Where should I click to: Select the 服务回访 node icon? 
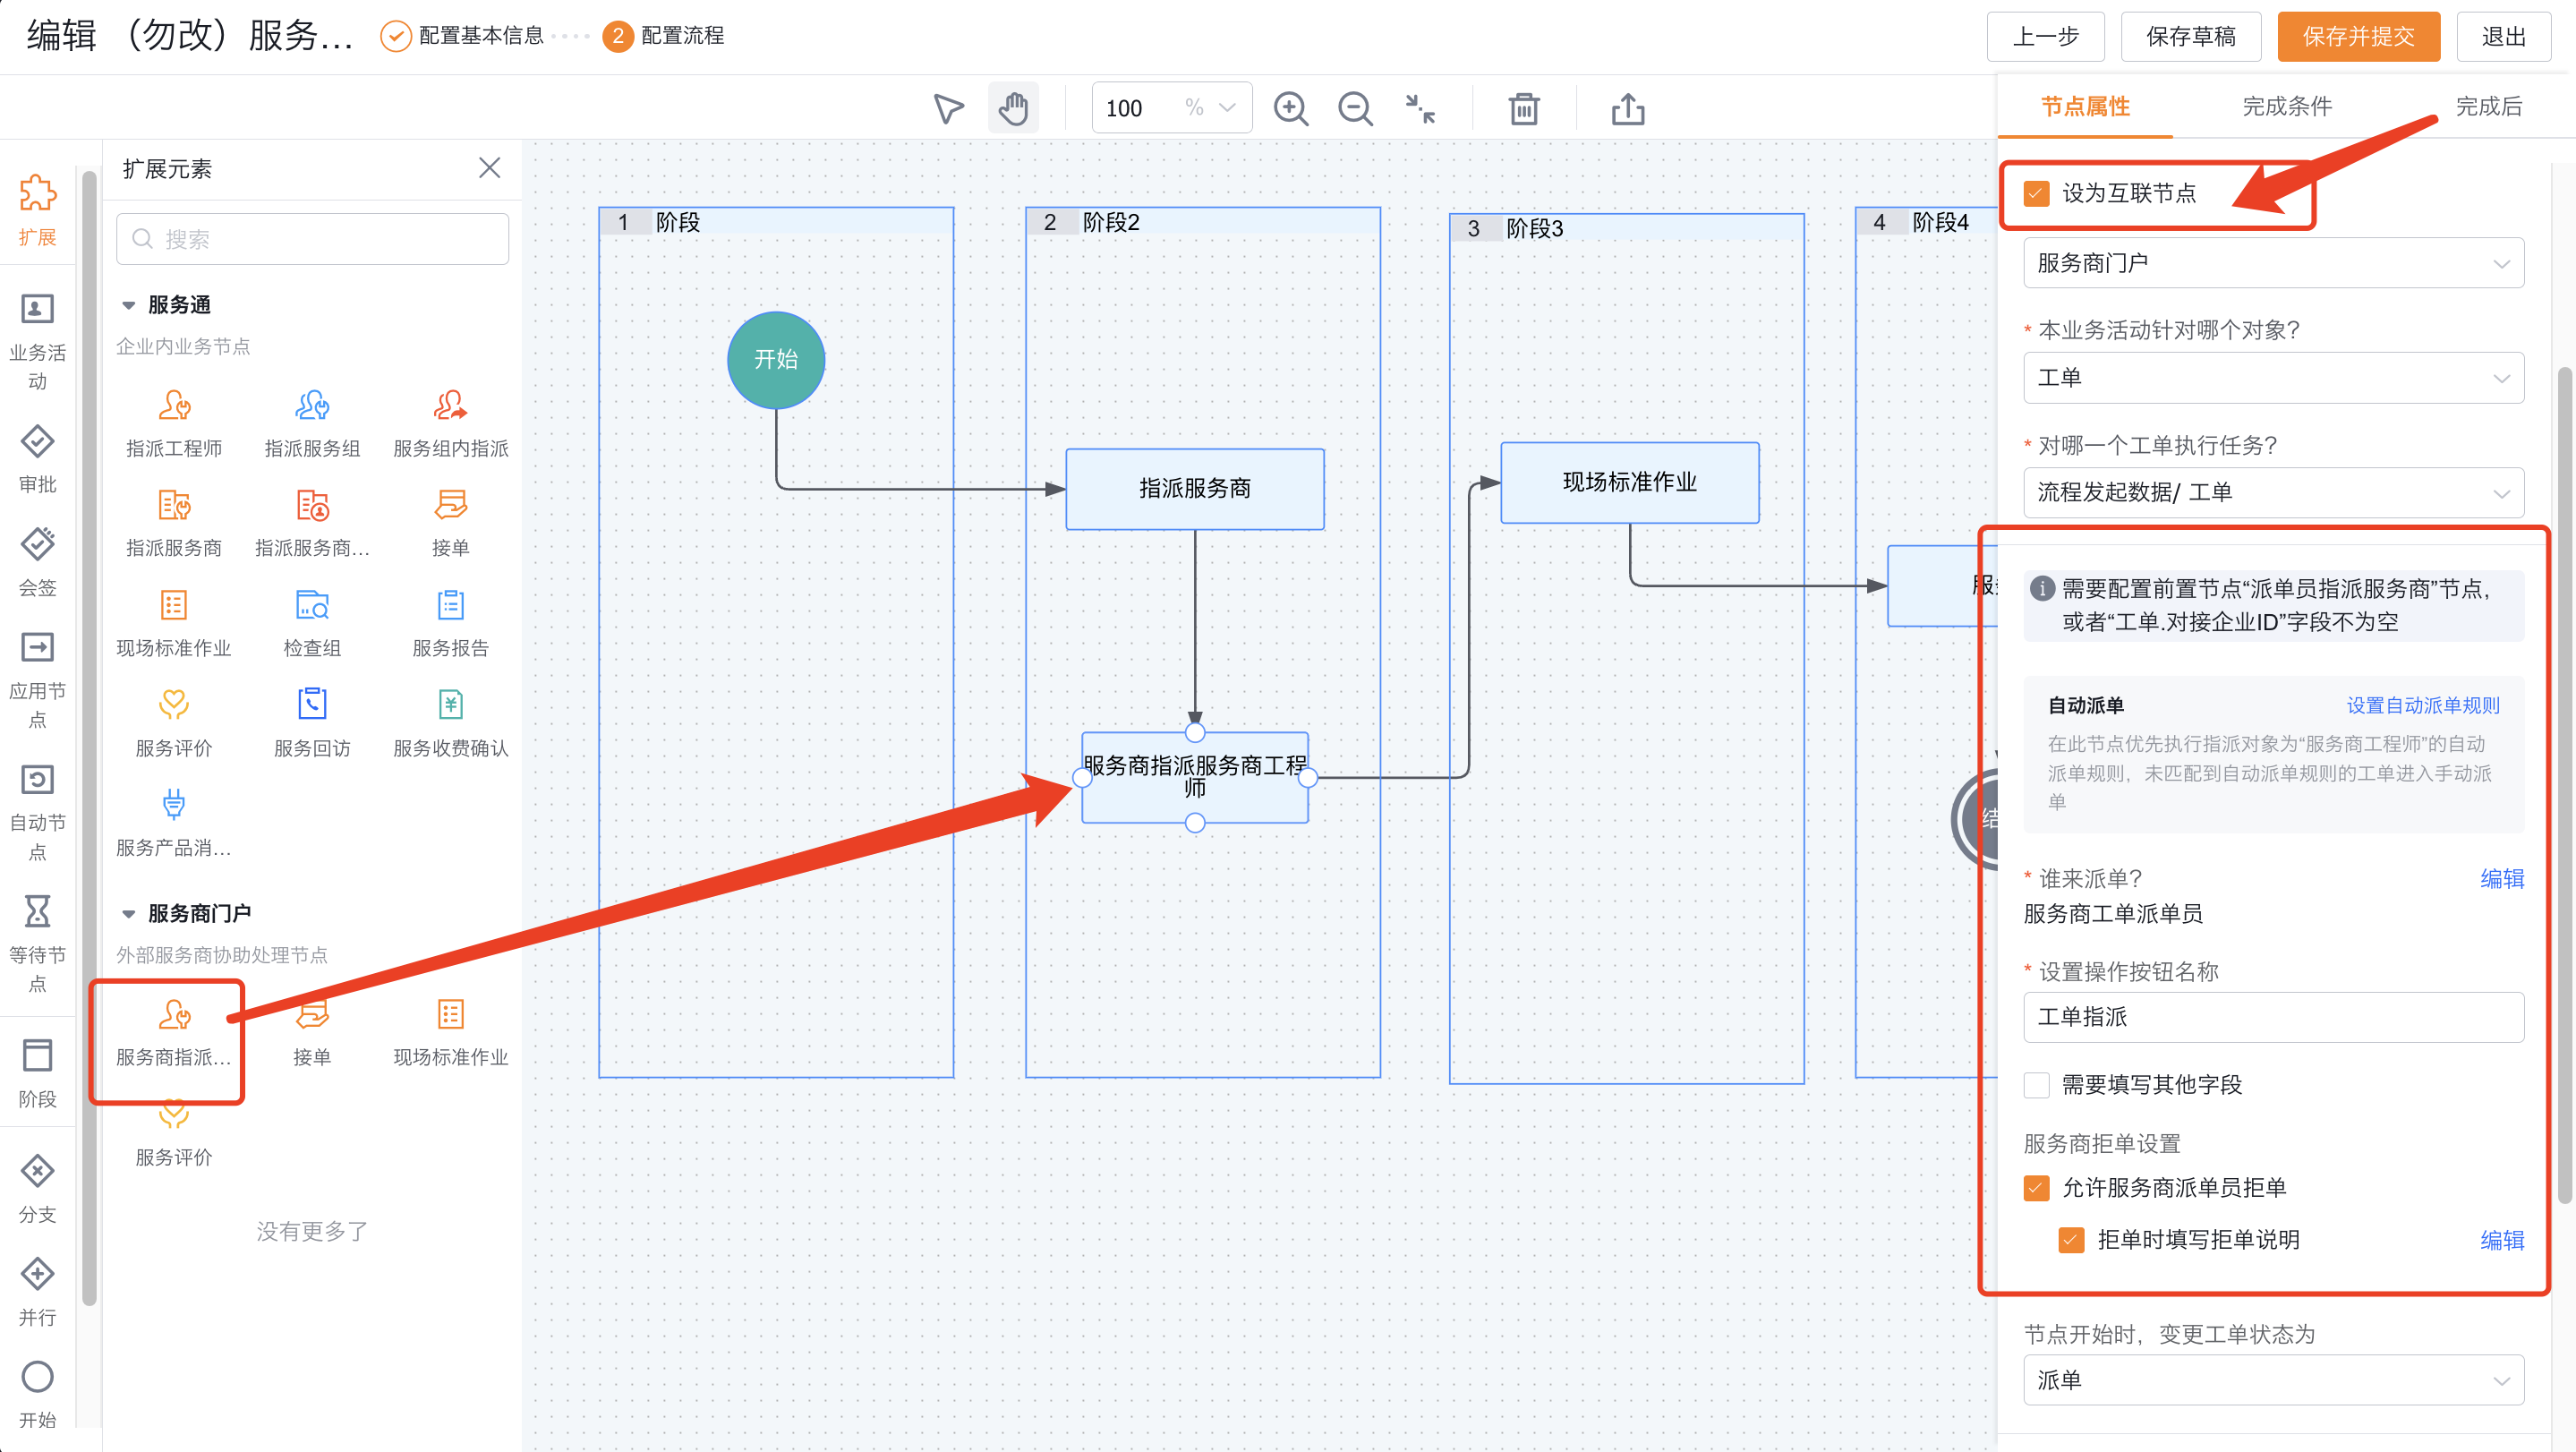(312, 704)
